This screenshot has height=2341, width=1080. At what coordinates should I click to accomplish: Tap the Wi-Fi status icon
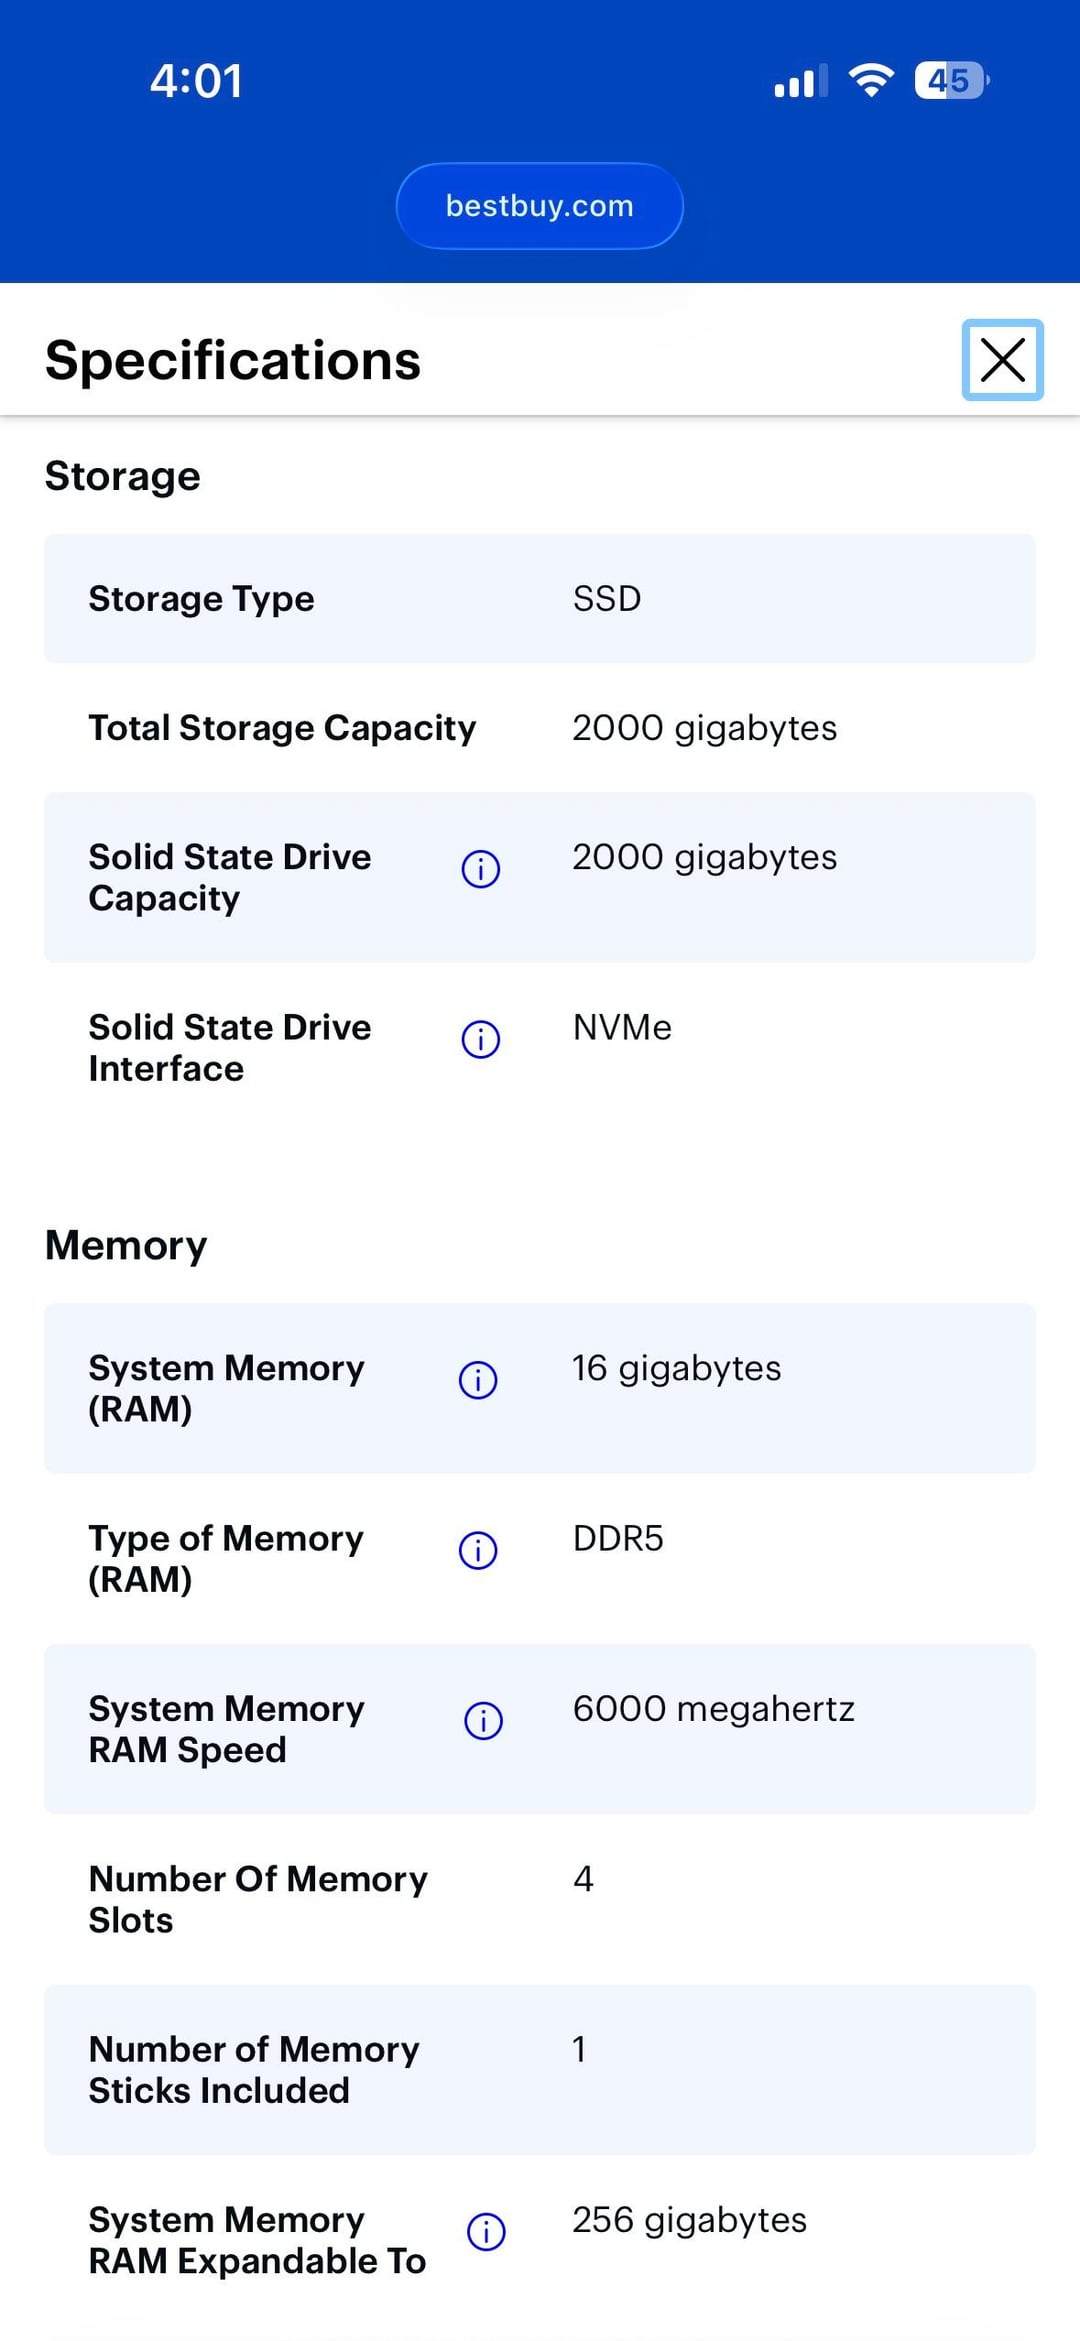pos(871,81)
